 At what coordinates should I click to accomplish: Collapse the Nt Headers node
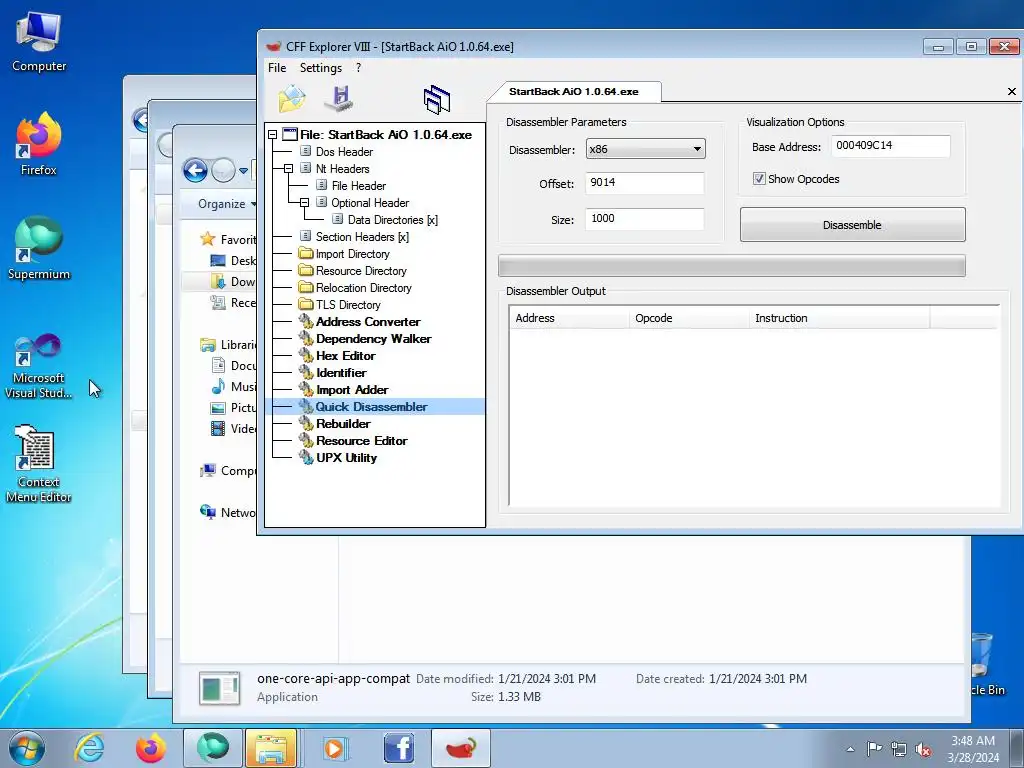pos(288,168)
